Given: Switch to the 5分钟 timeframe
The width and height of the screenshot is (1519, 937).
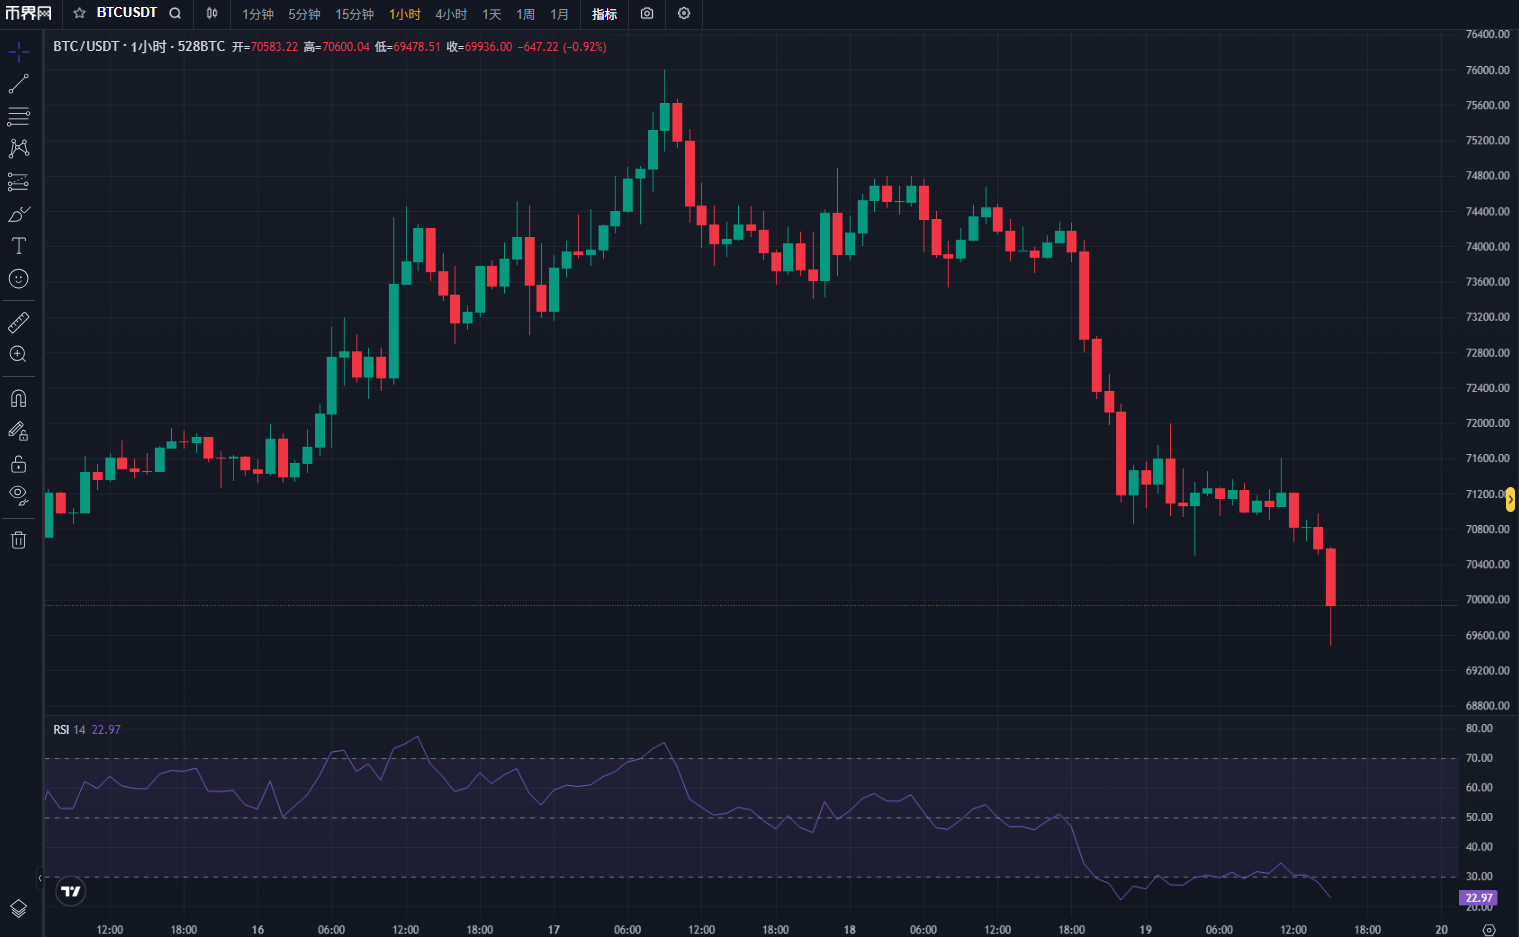Looking at the screenshot, I should pyautogui.click(x=305, y=14).
